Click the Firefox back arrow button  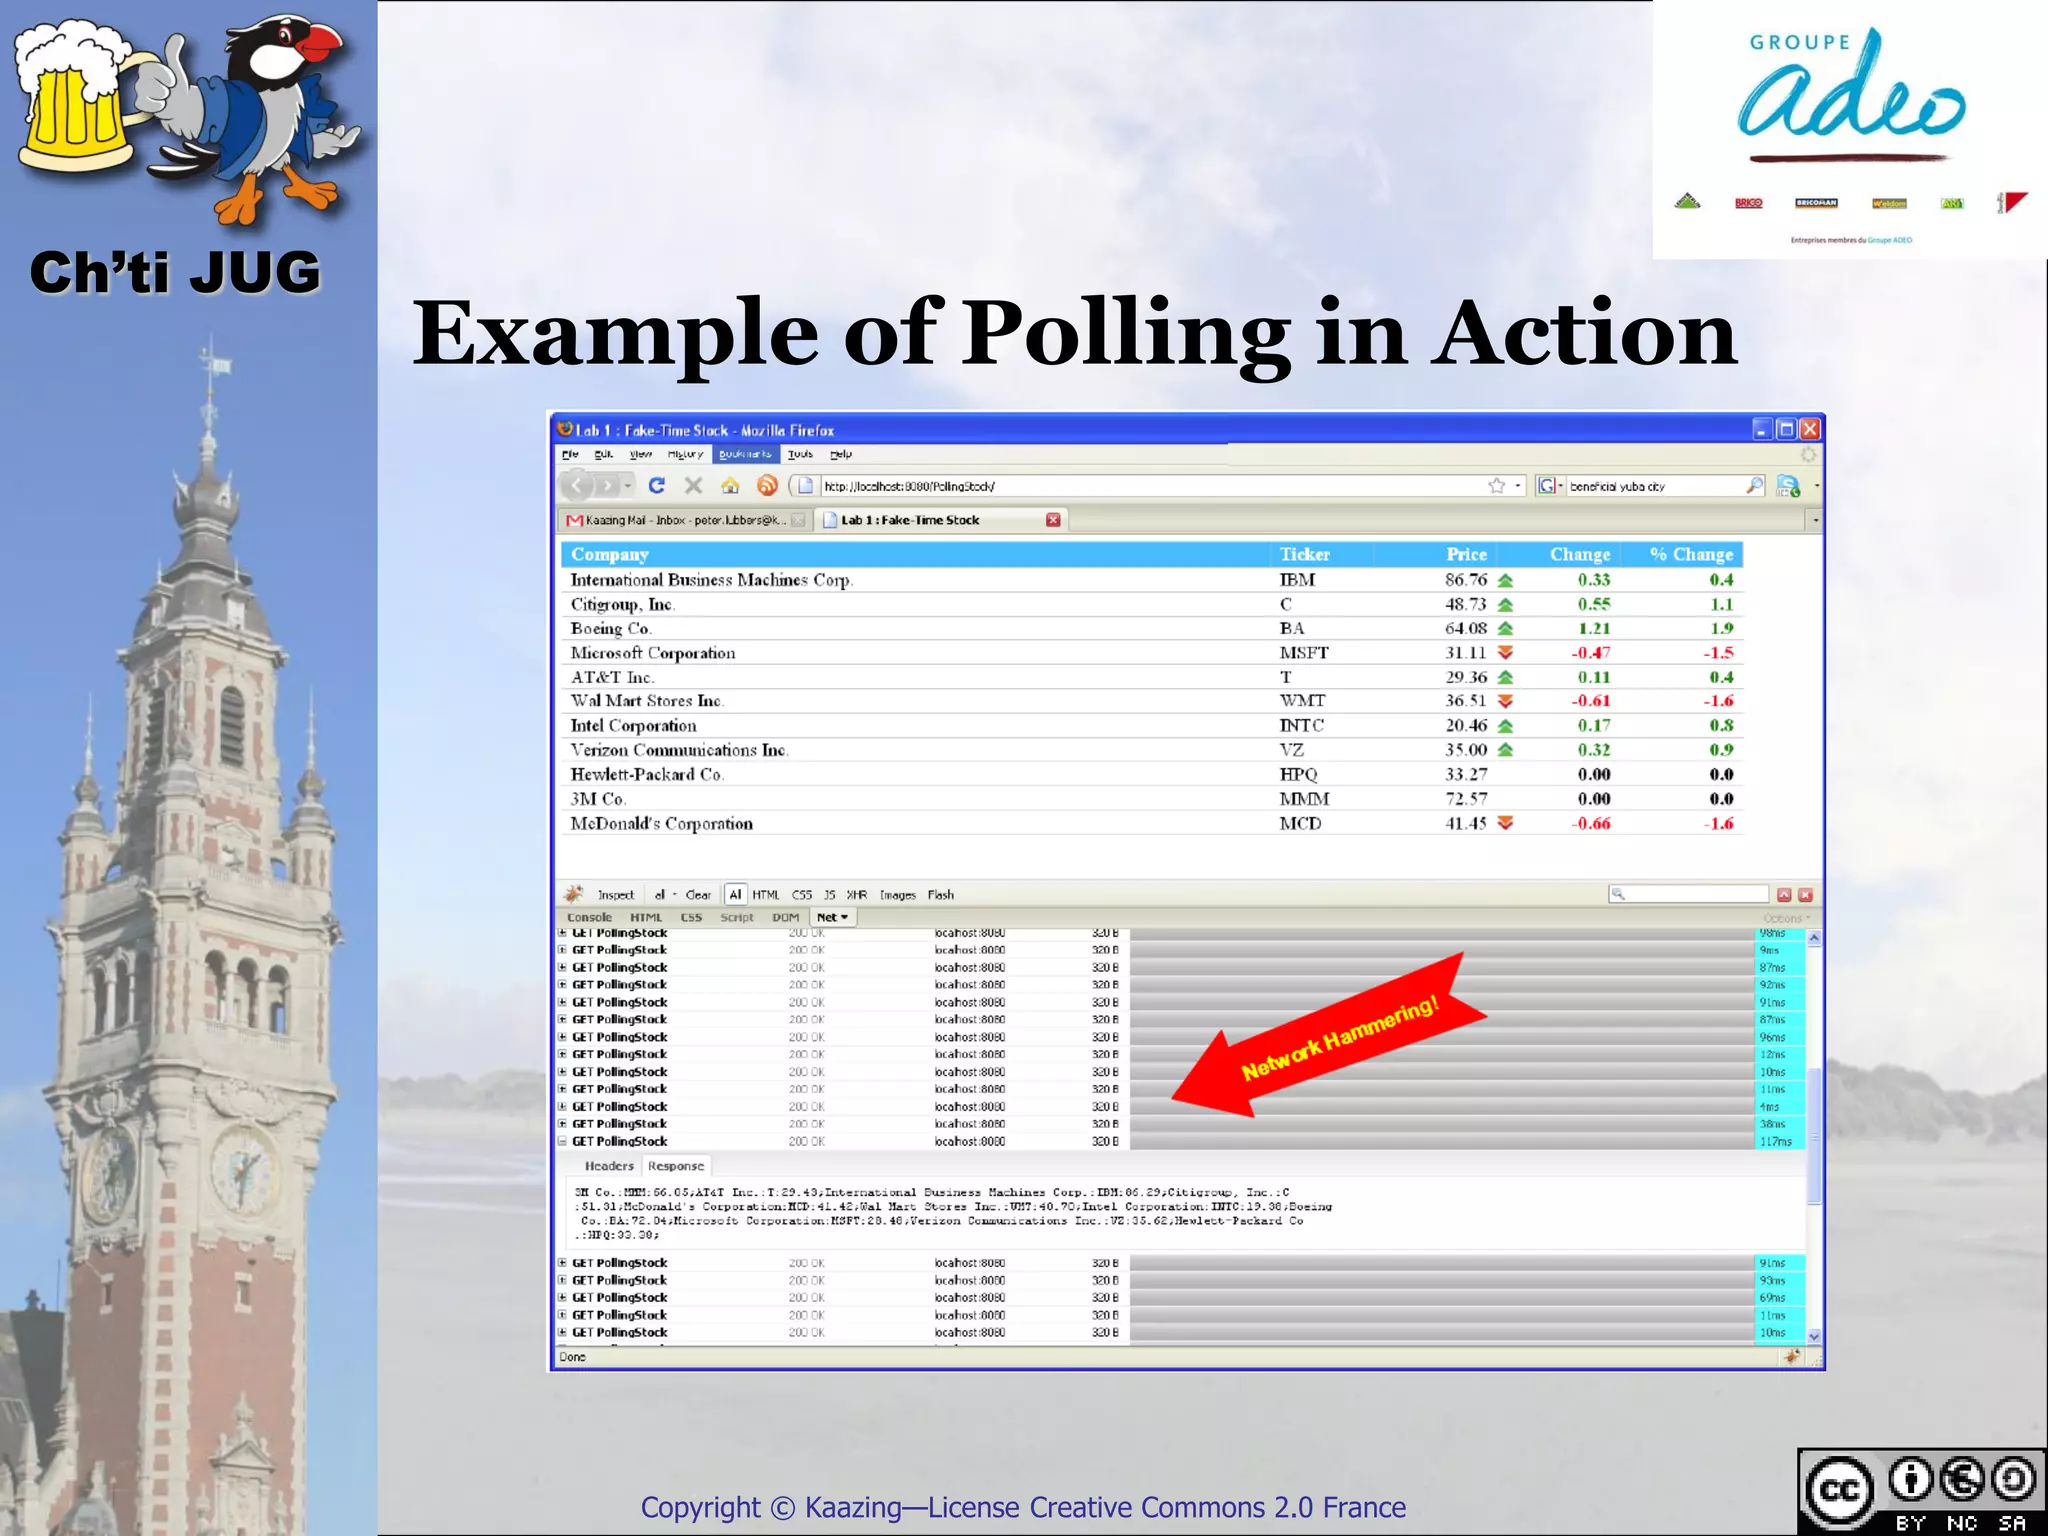point(577,486)
